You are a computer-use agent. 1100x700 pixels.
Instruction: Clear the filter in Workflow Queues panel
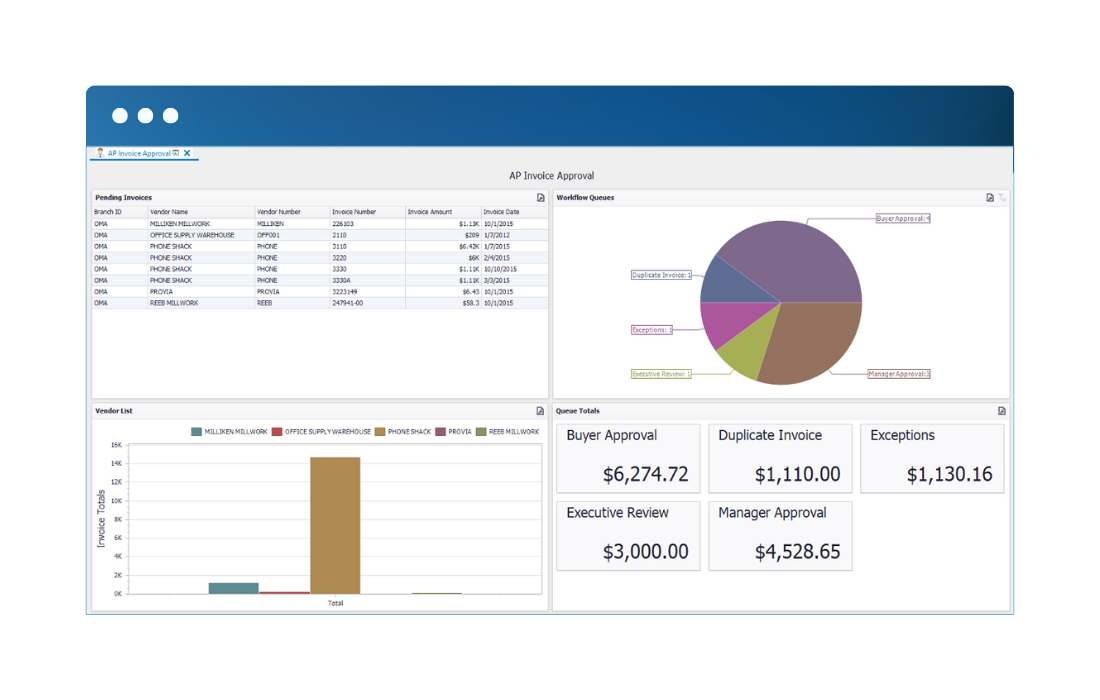(1002, 198)
